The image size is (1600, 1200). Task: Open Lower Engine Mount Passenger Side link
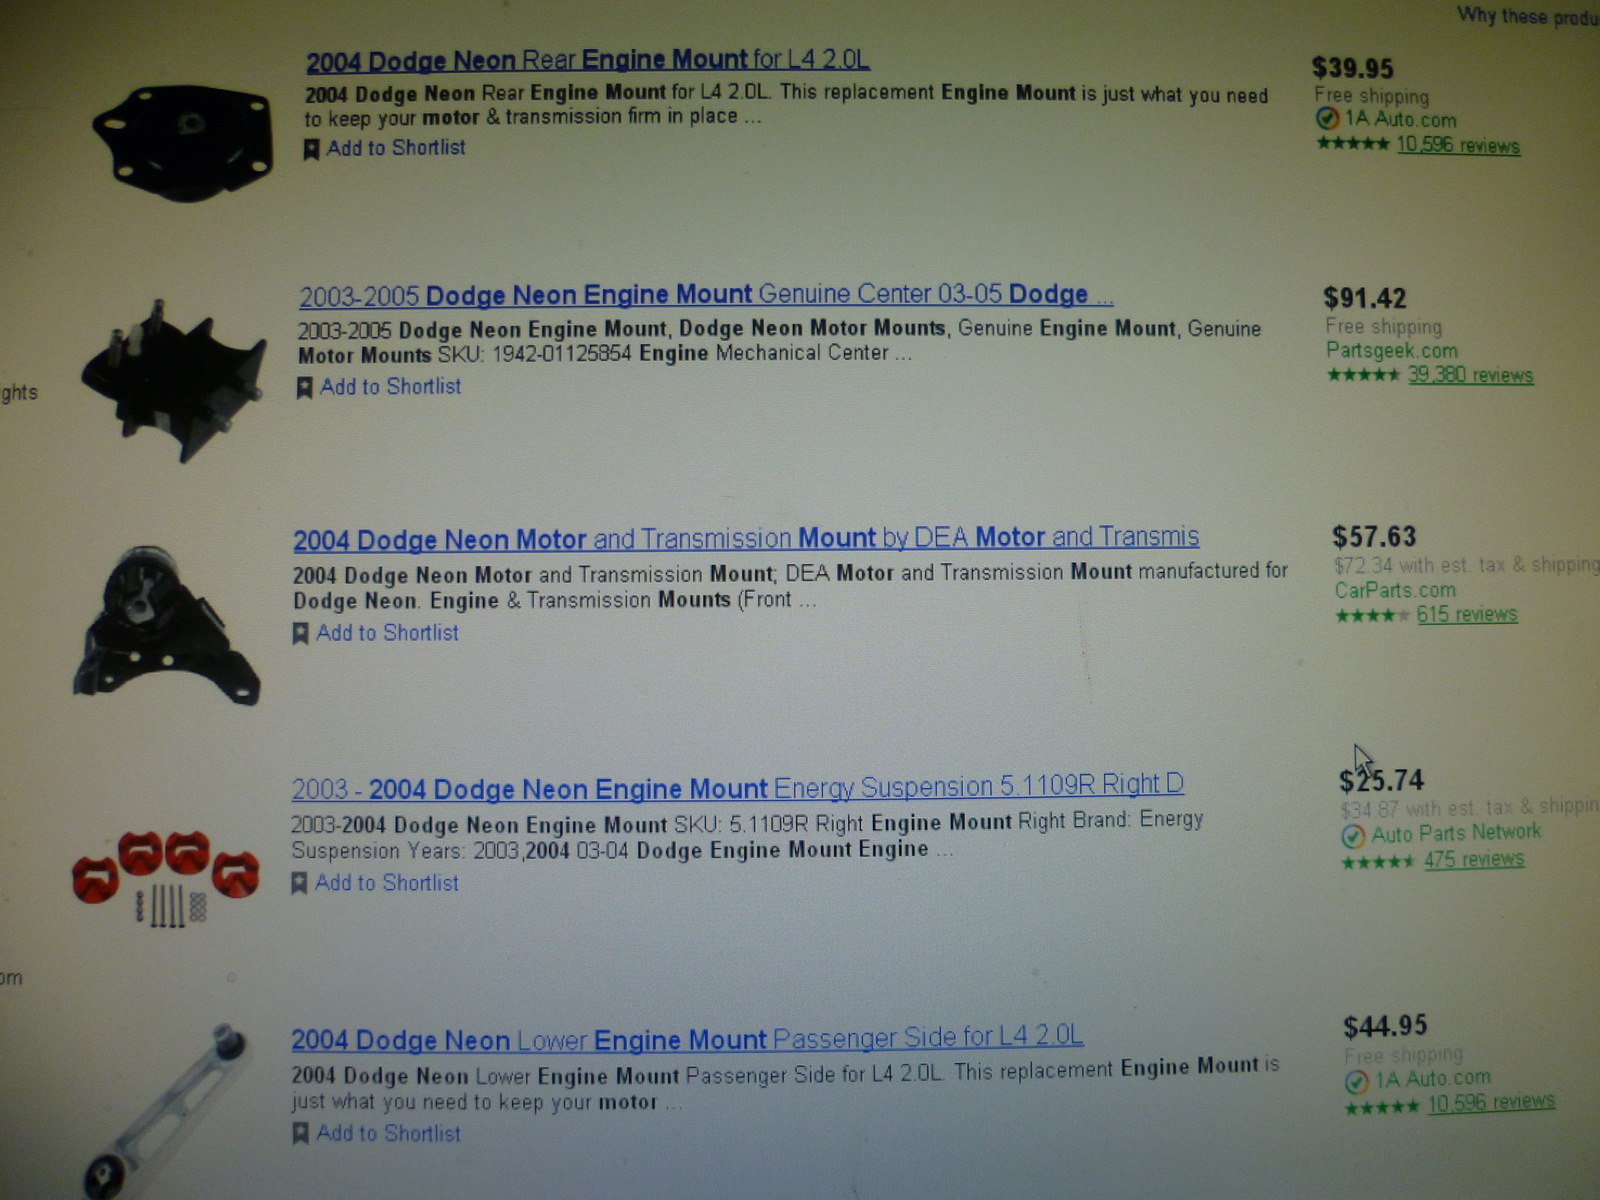(x=687, y=1038)
